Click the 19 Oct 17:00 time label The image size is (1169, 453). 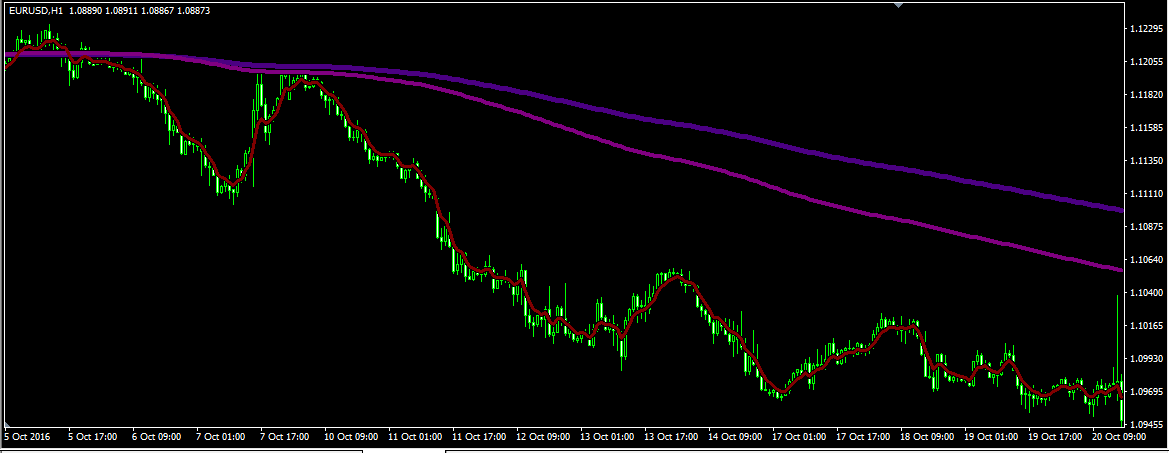tap(1054, 437)
